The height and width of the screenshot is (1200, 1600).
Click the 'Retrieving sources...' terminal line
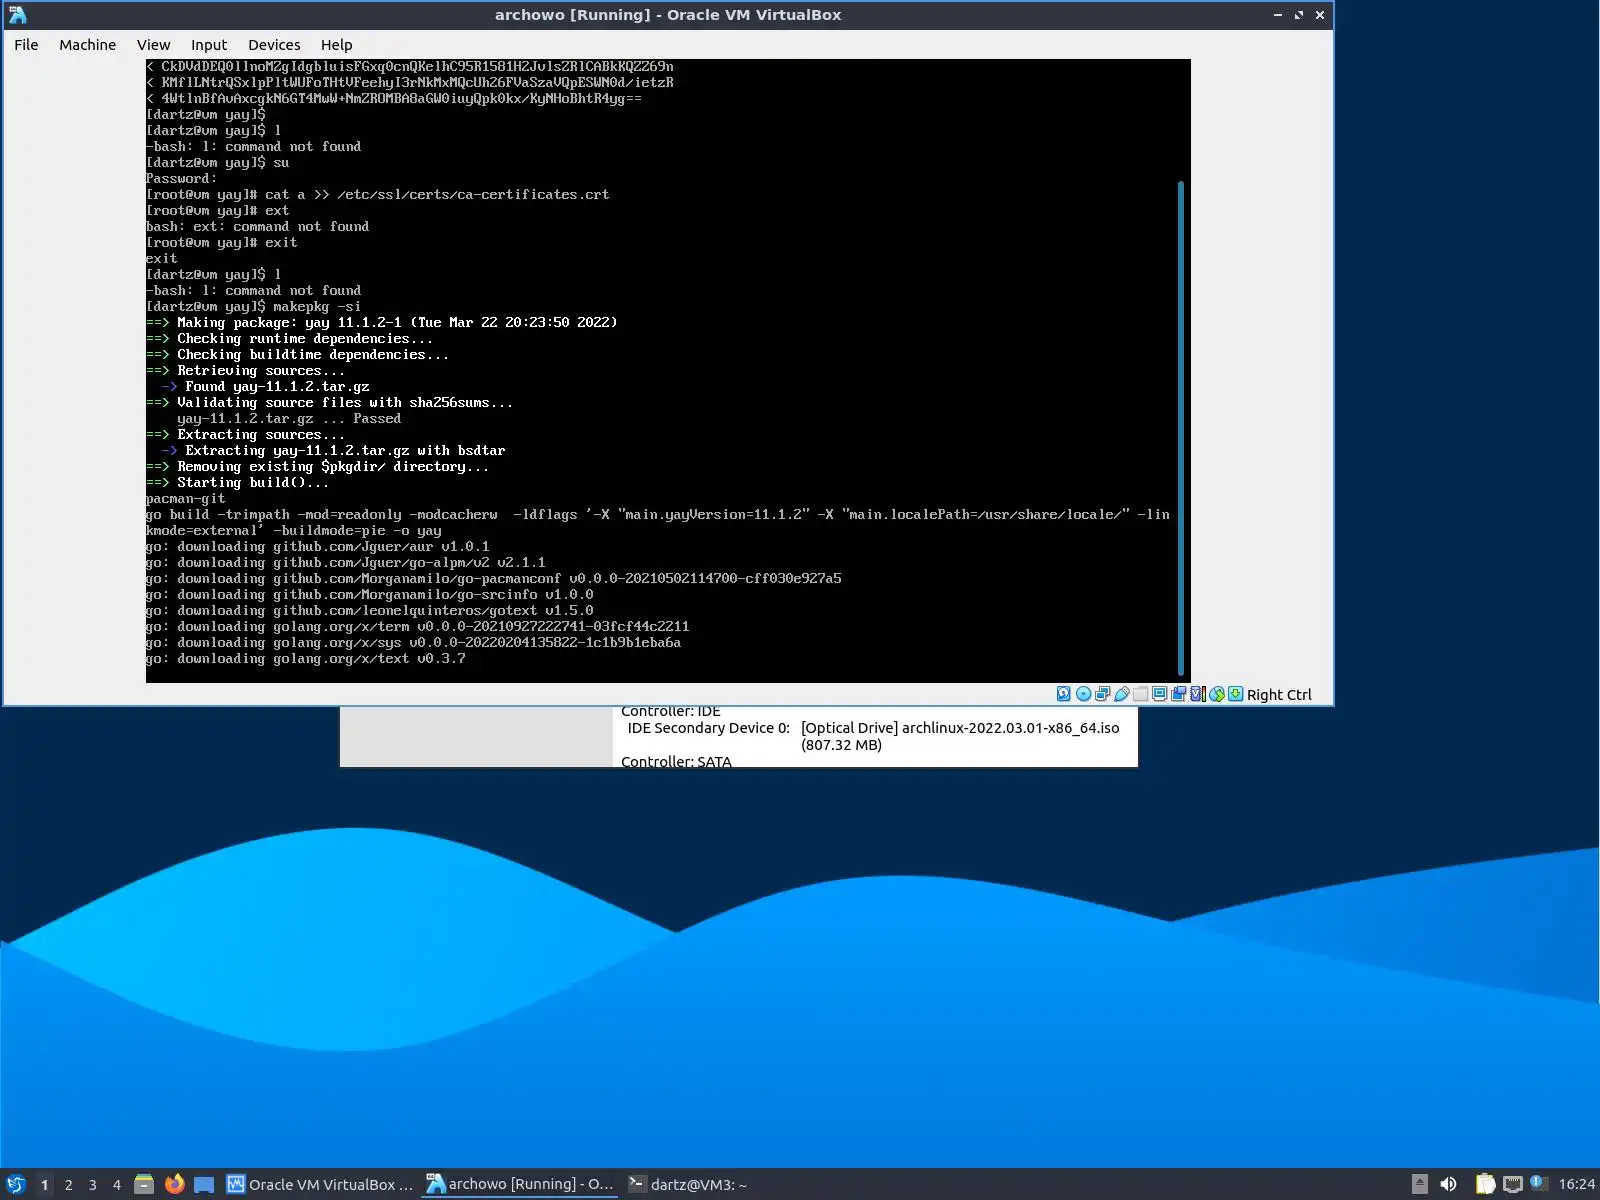245,371
